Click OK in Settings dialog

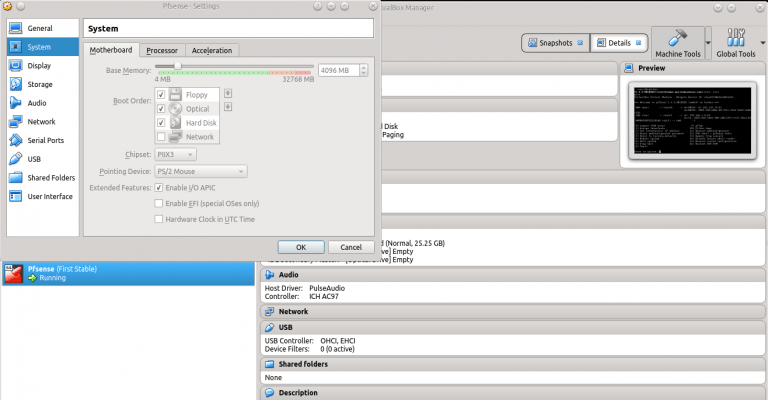click(301, 247)
